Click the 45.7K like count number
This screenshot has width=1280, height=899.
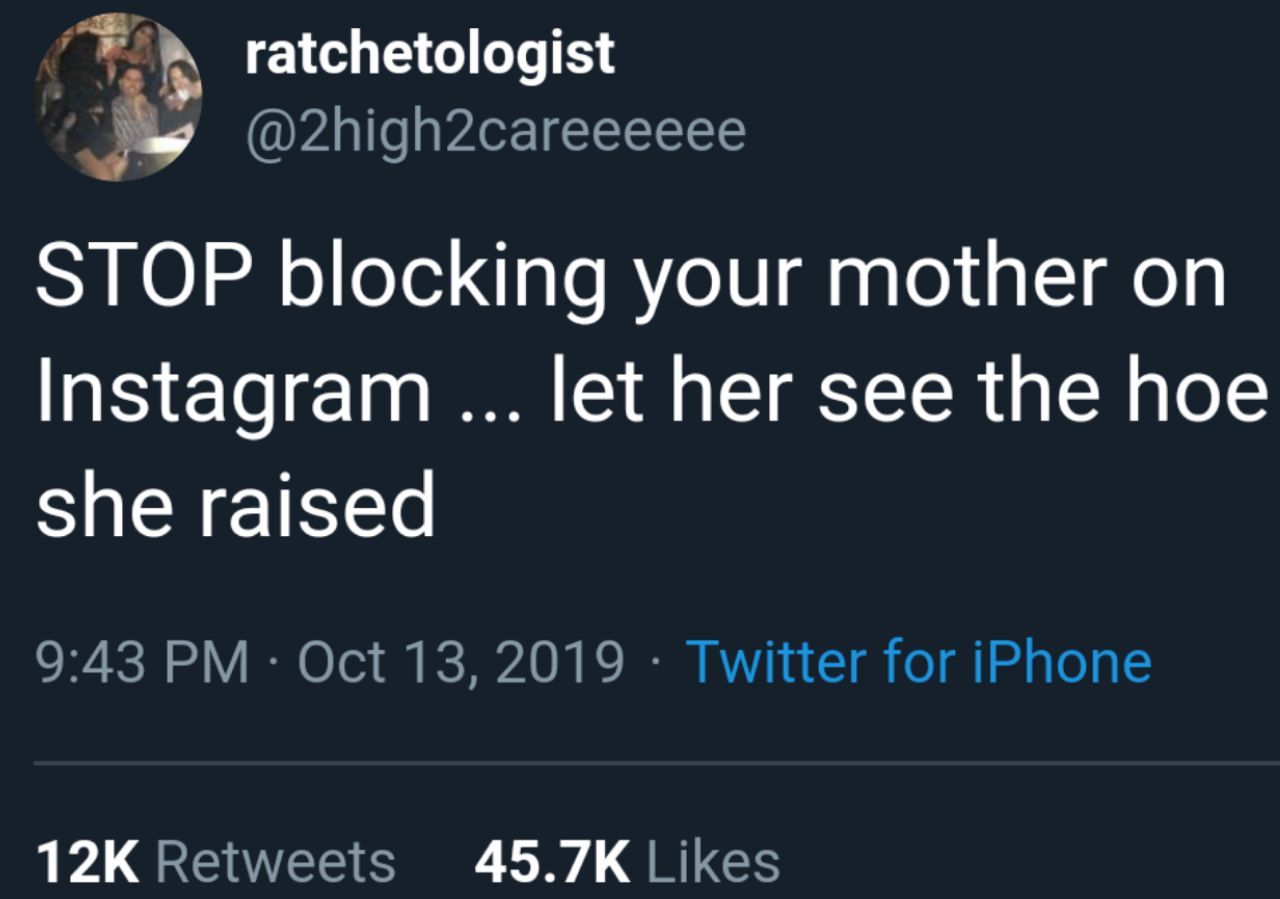click(x=552, y=862)
